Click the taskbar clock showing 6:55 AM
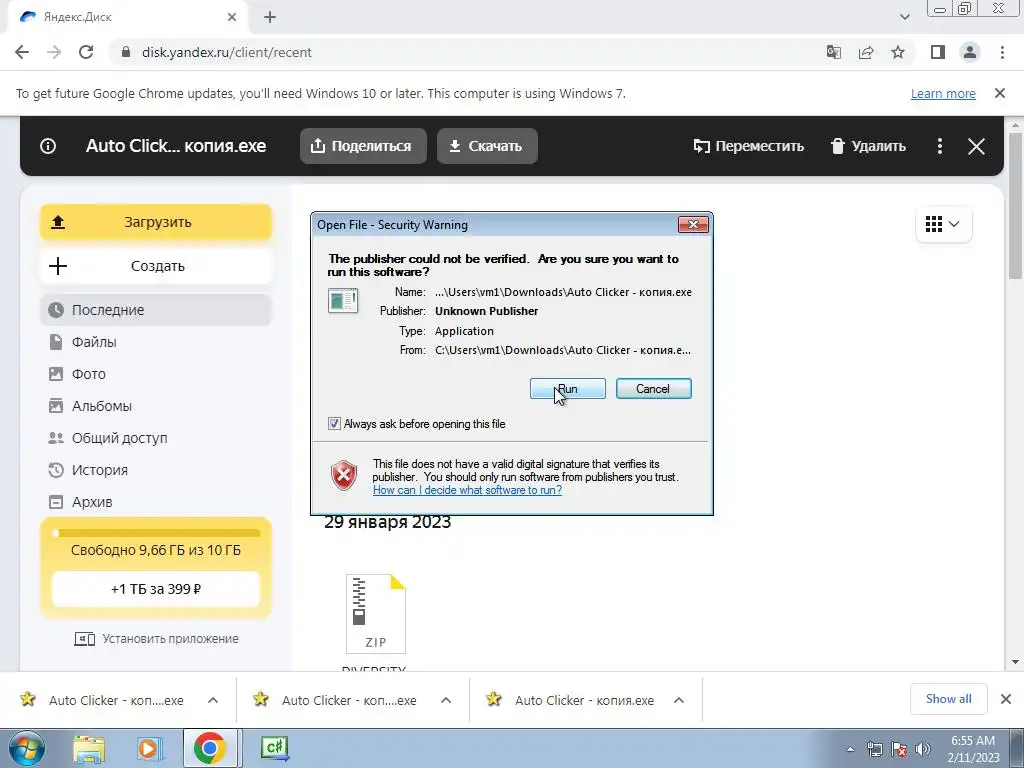This screenshot has width=1024, height=768. [x=973, y=749]
